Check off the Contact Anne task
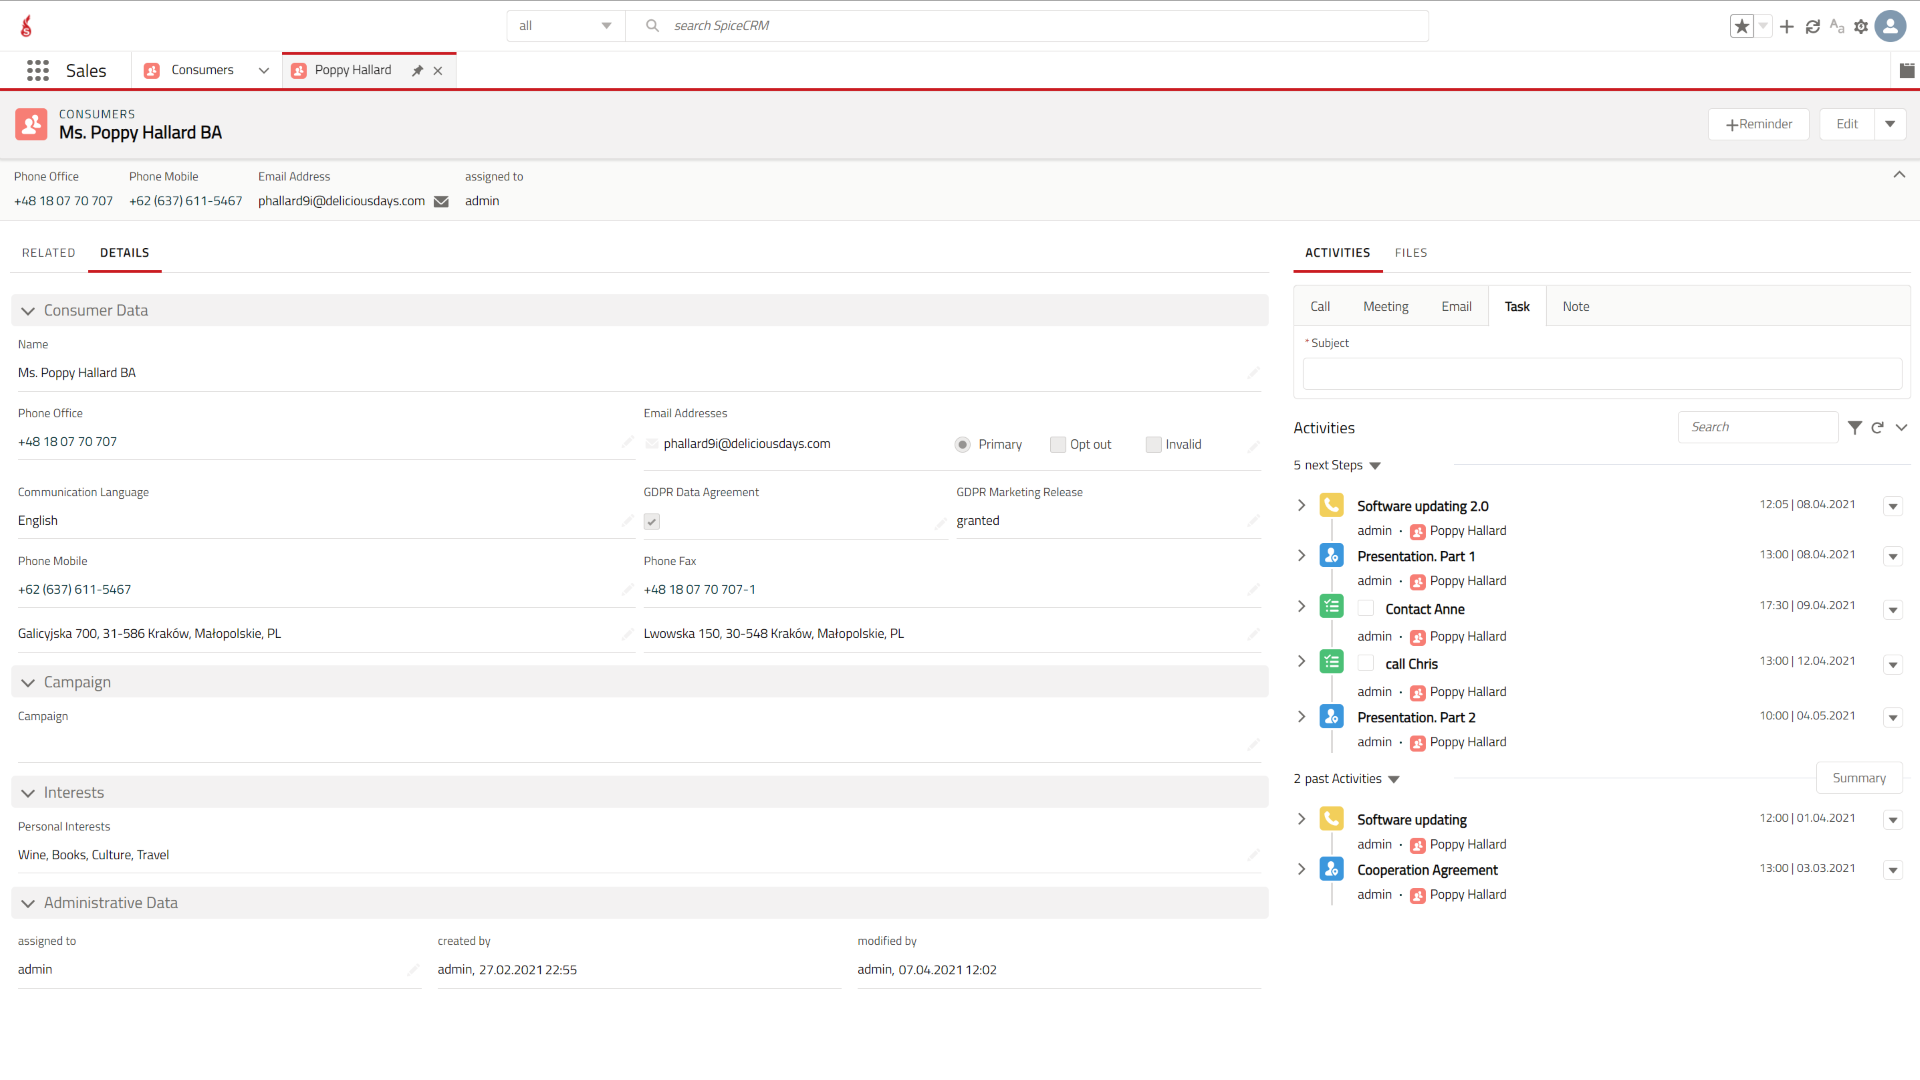Screen dimensions: 1920x1080 [x=1366, y=608]
